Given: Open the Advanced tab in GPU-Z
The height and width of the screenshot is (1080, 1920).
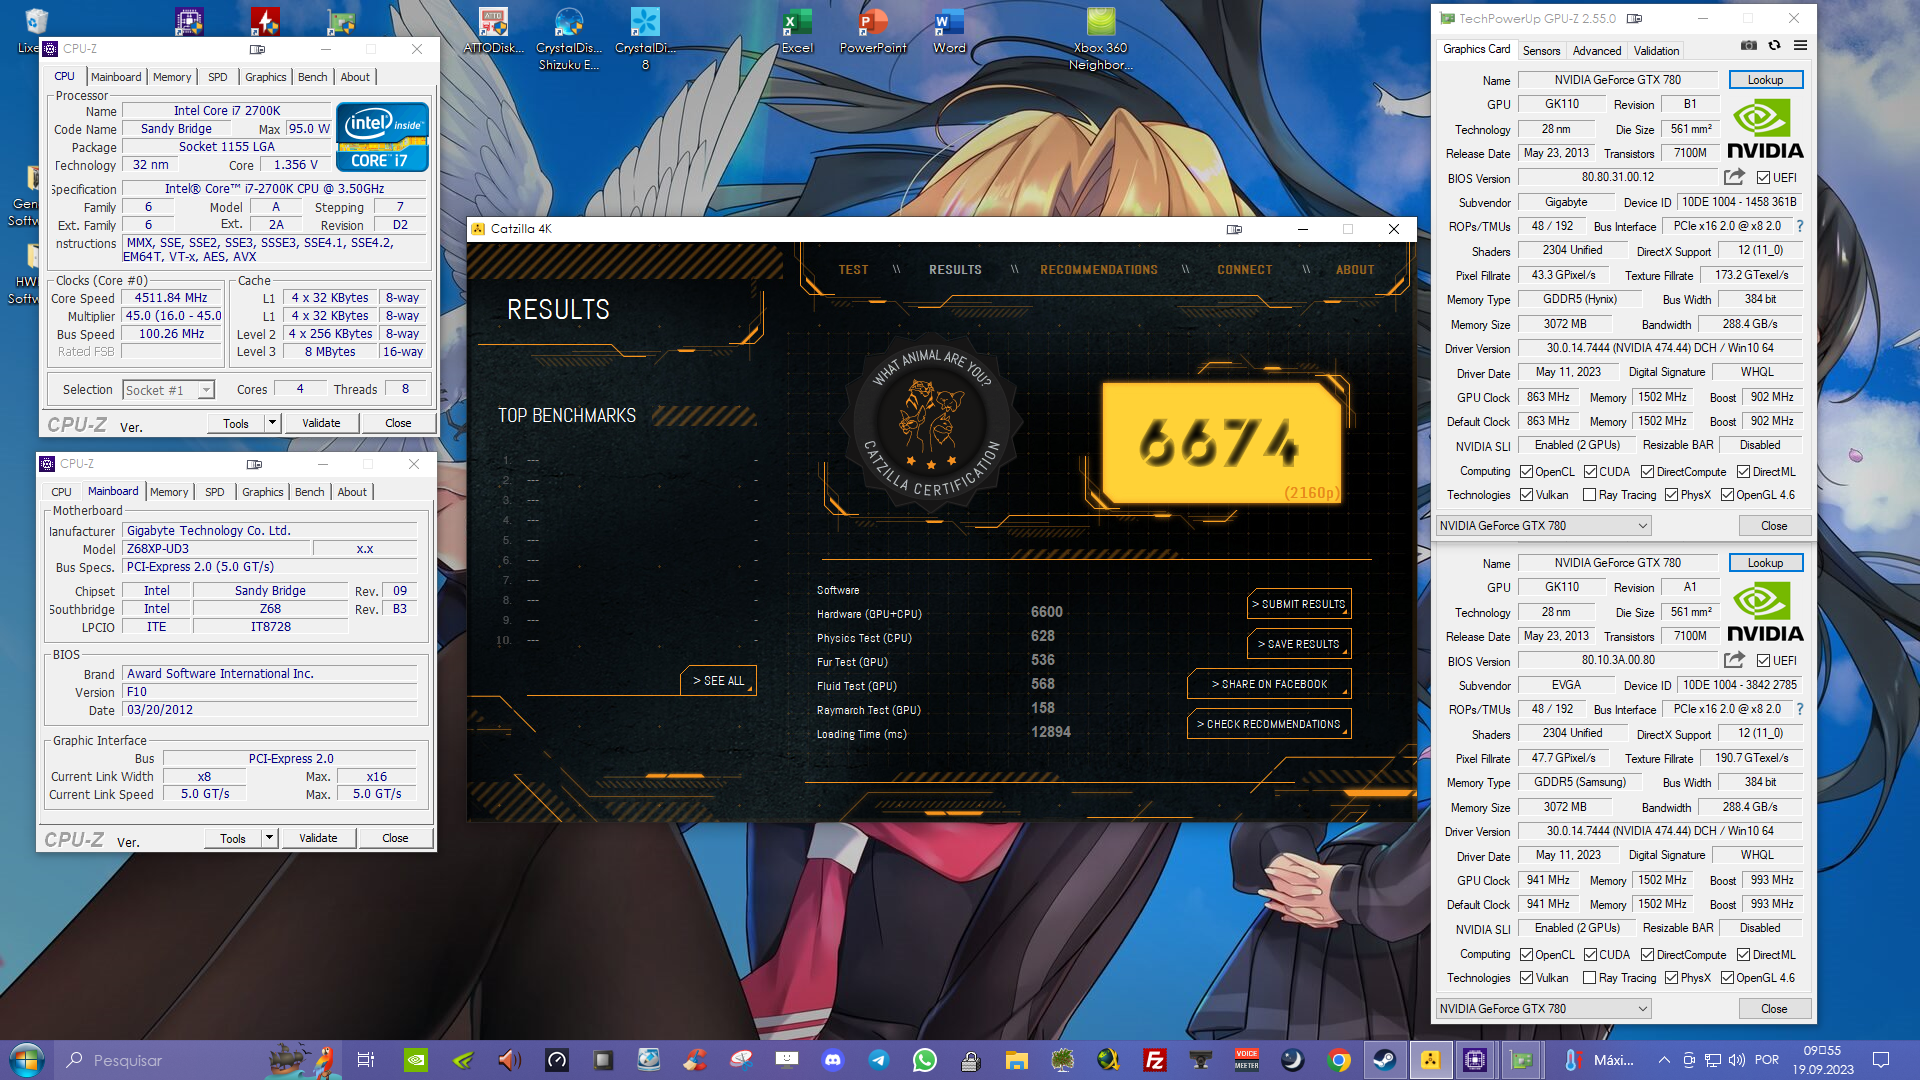Looking at the screenshot, I should pyautogui.click(x=1596, y=51).
